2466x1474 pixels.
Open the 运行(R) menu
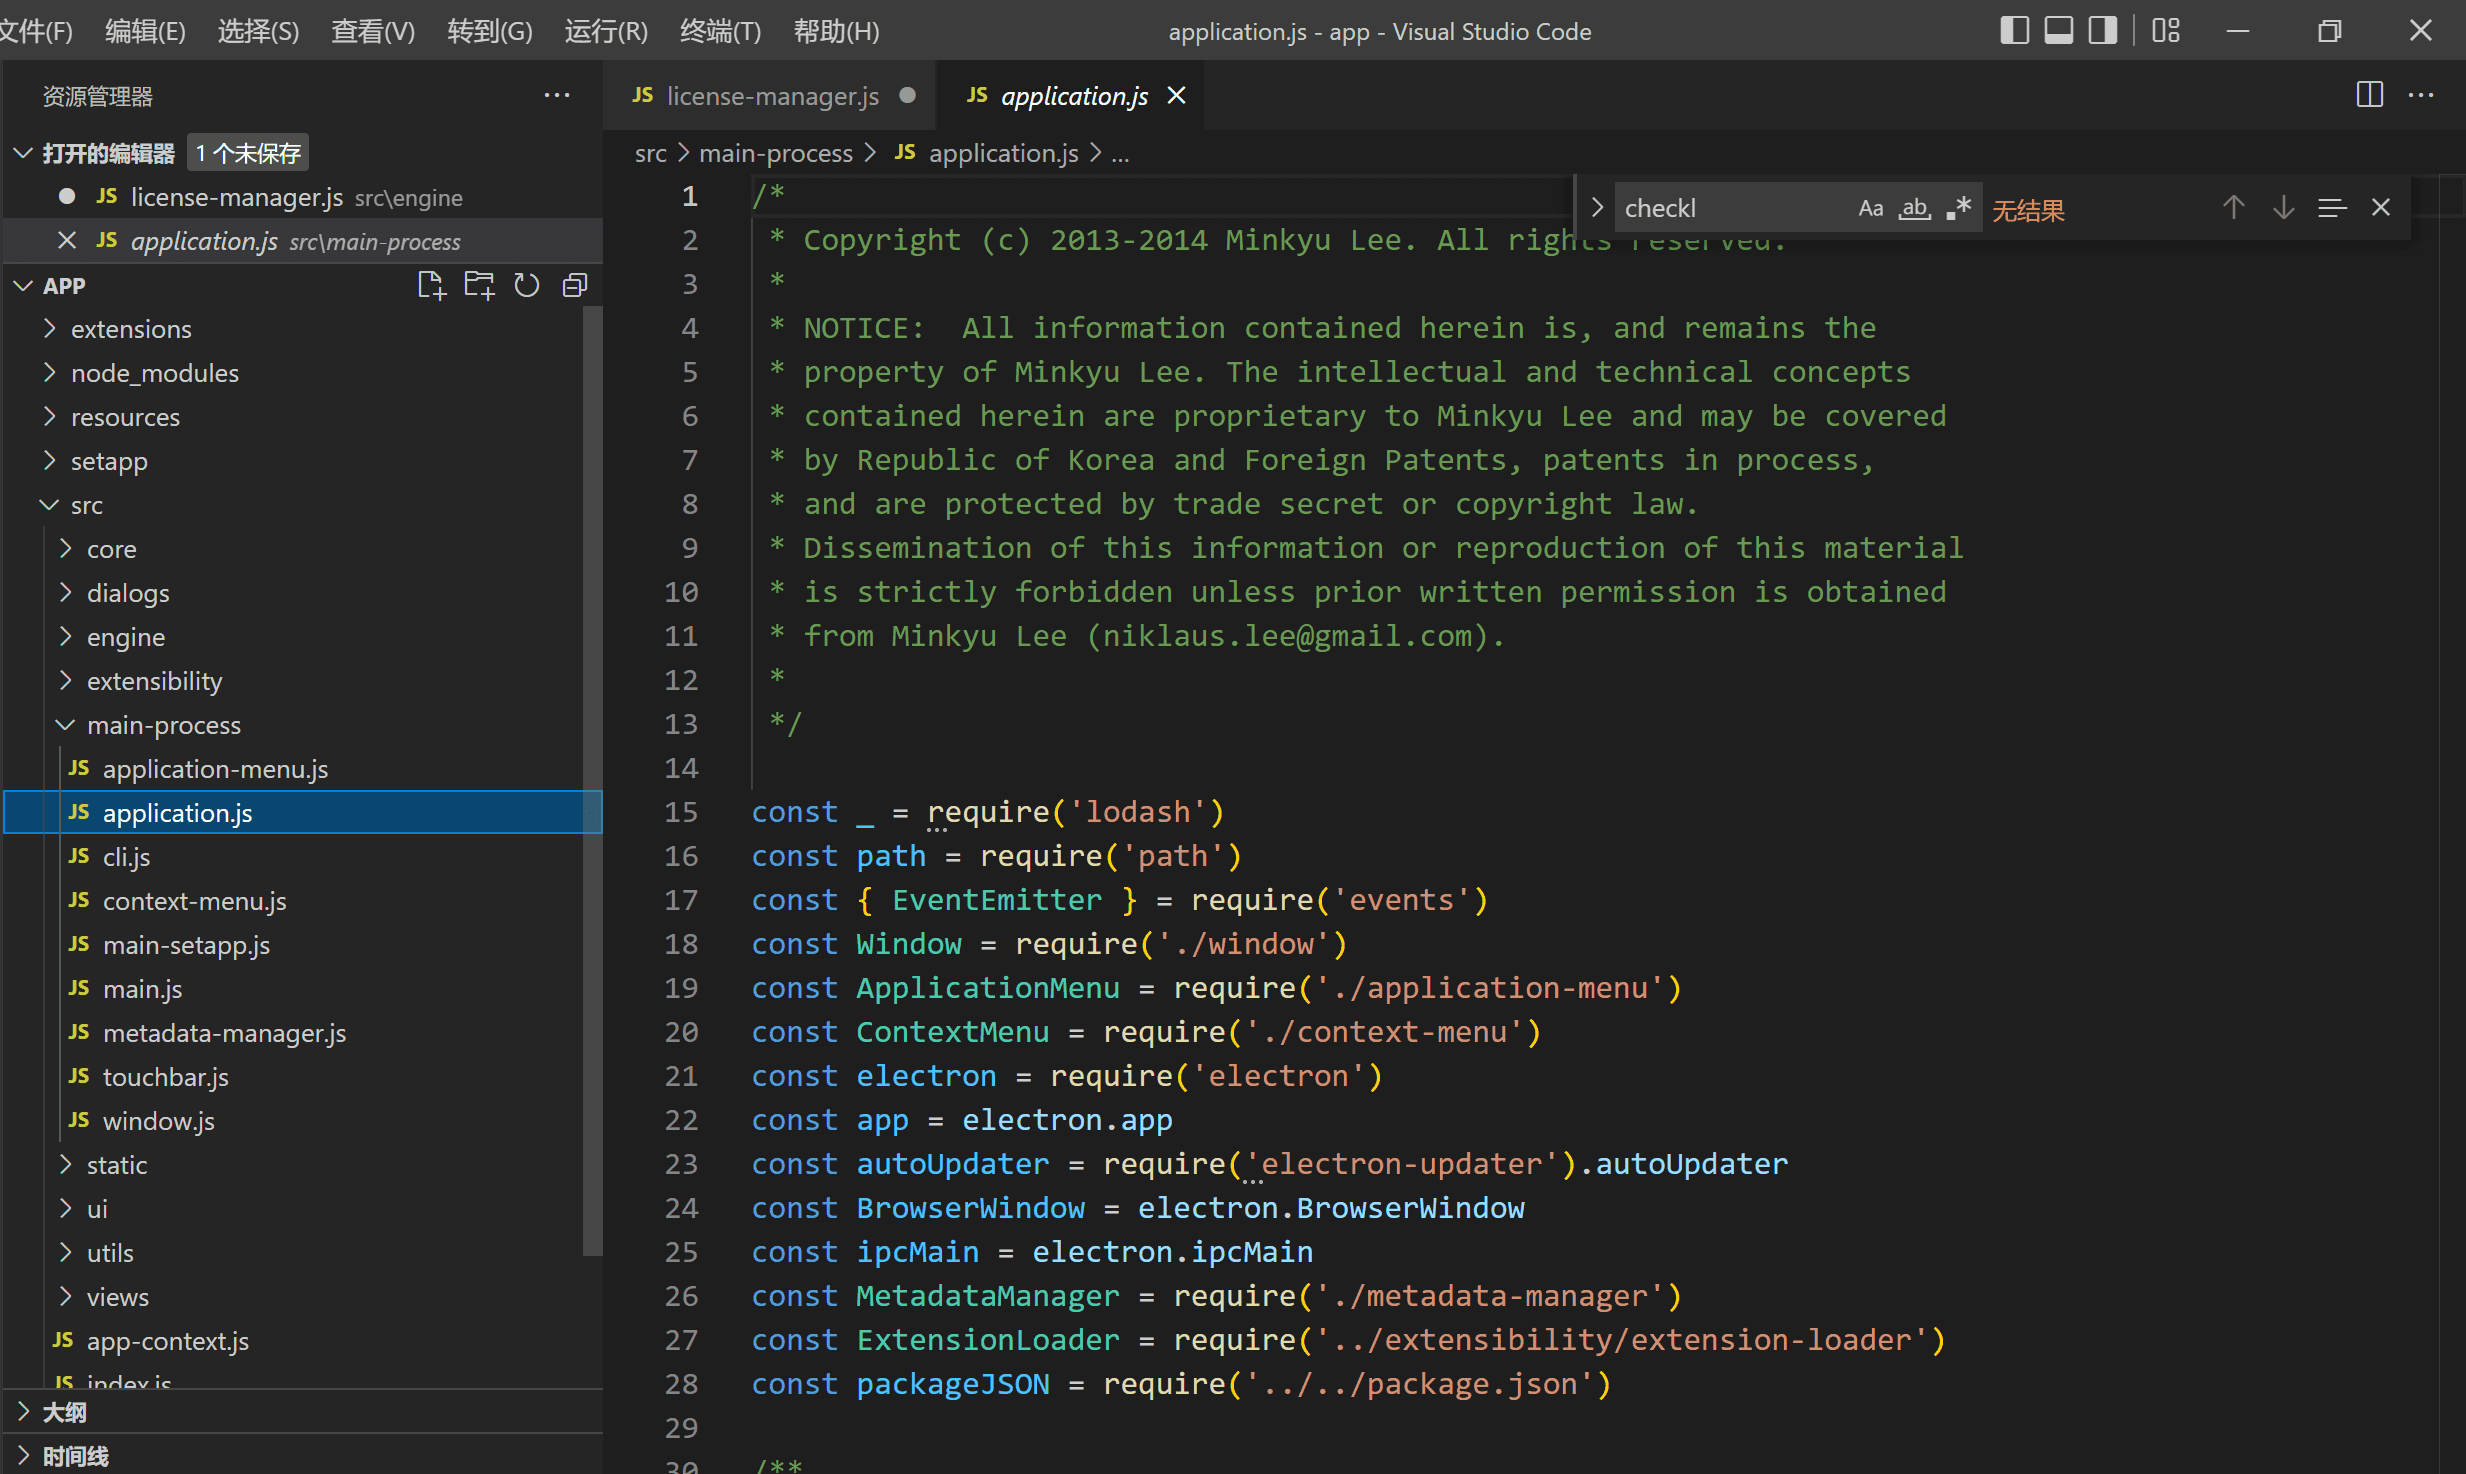pyautogui.click(x=606, y=31)
